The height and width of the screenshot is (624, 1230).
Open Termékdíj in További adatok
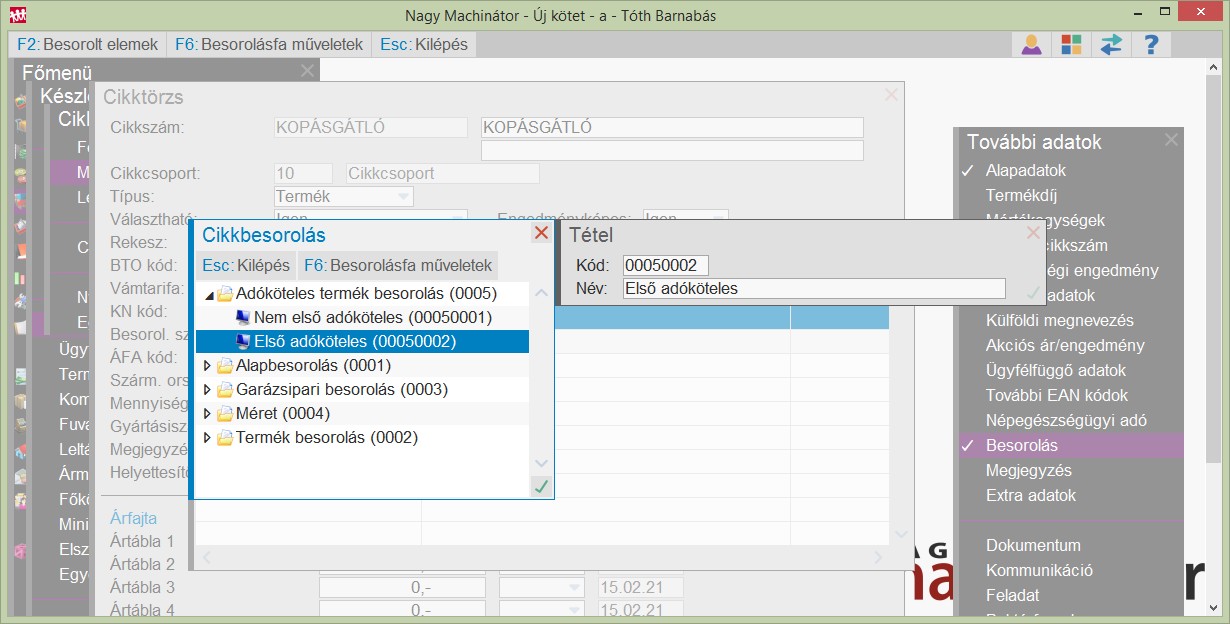(x=1021, y=196)
